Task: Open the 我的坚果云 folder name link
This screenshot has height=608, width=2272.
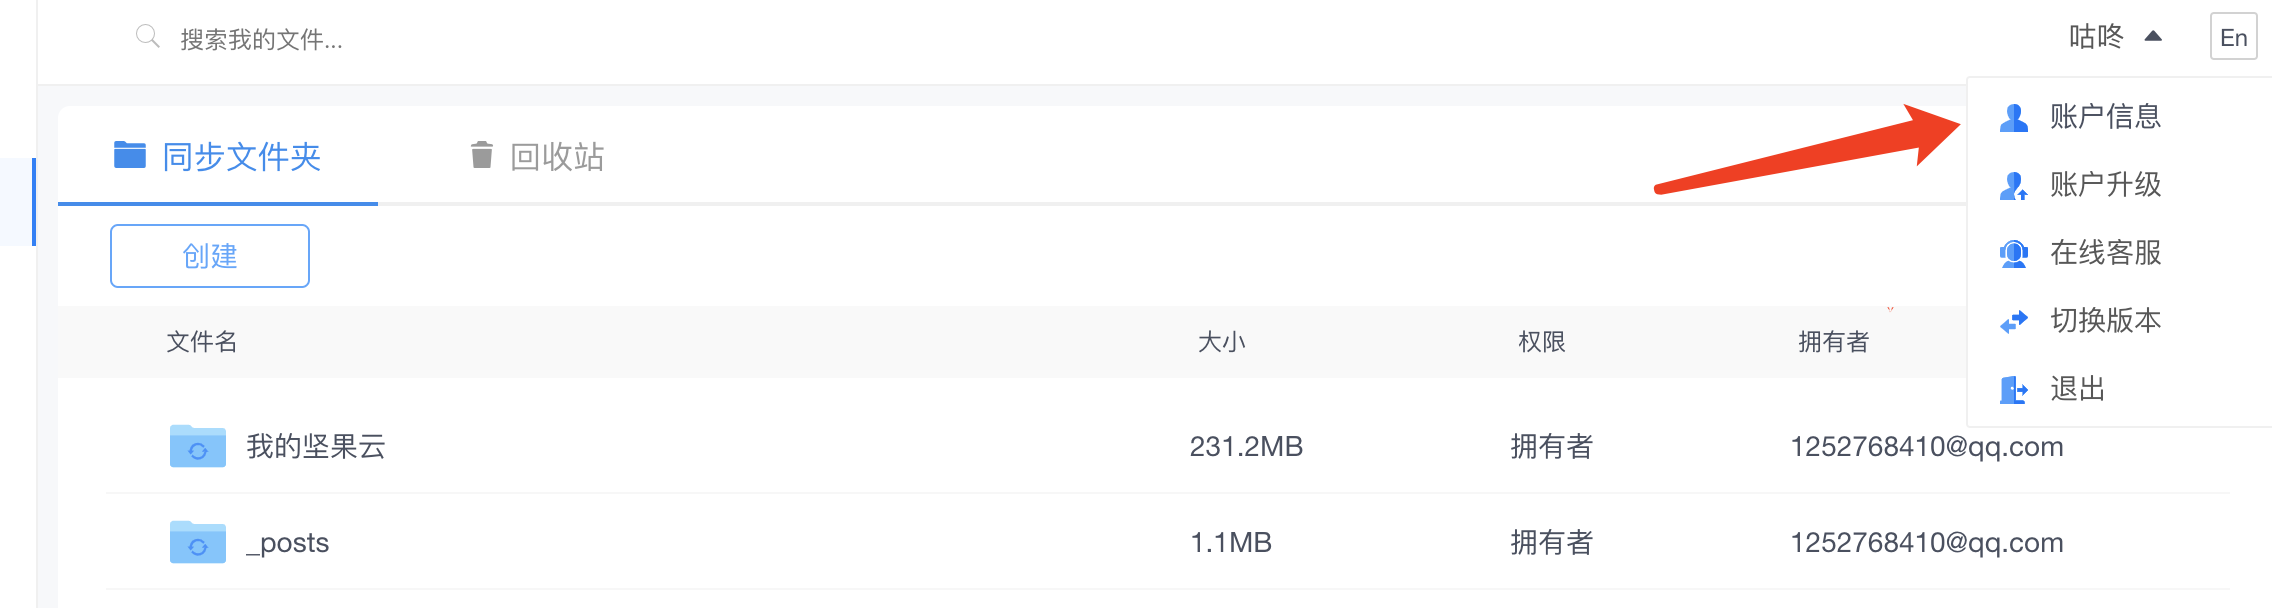Action: pos(316,446)
